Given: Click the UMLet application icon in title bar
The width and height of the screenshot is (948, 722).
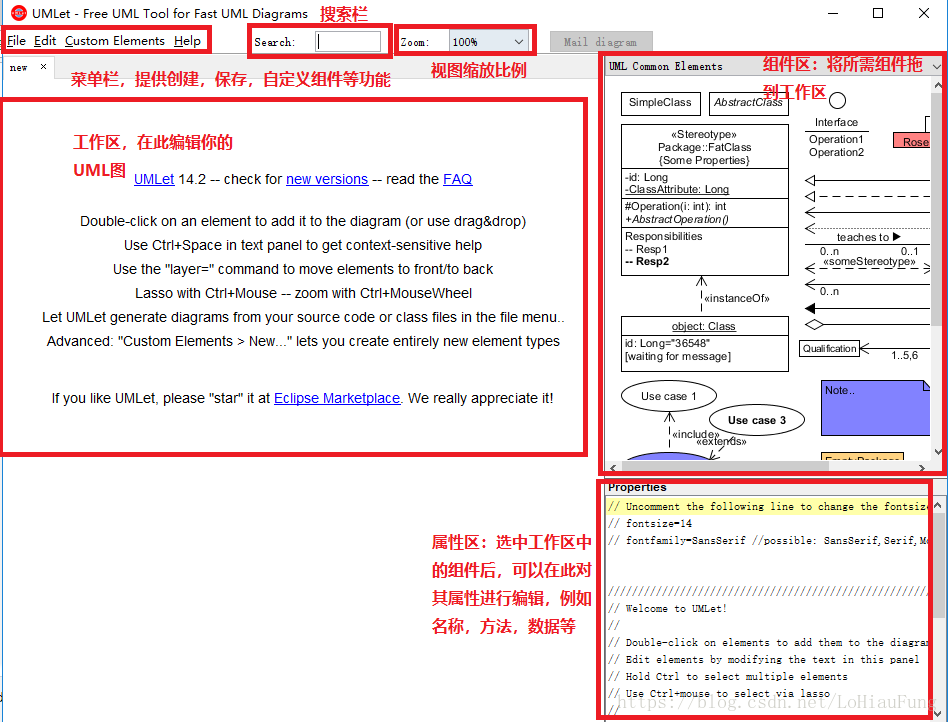Looking at the screenshot, I should coord(18,13).
